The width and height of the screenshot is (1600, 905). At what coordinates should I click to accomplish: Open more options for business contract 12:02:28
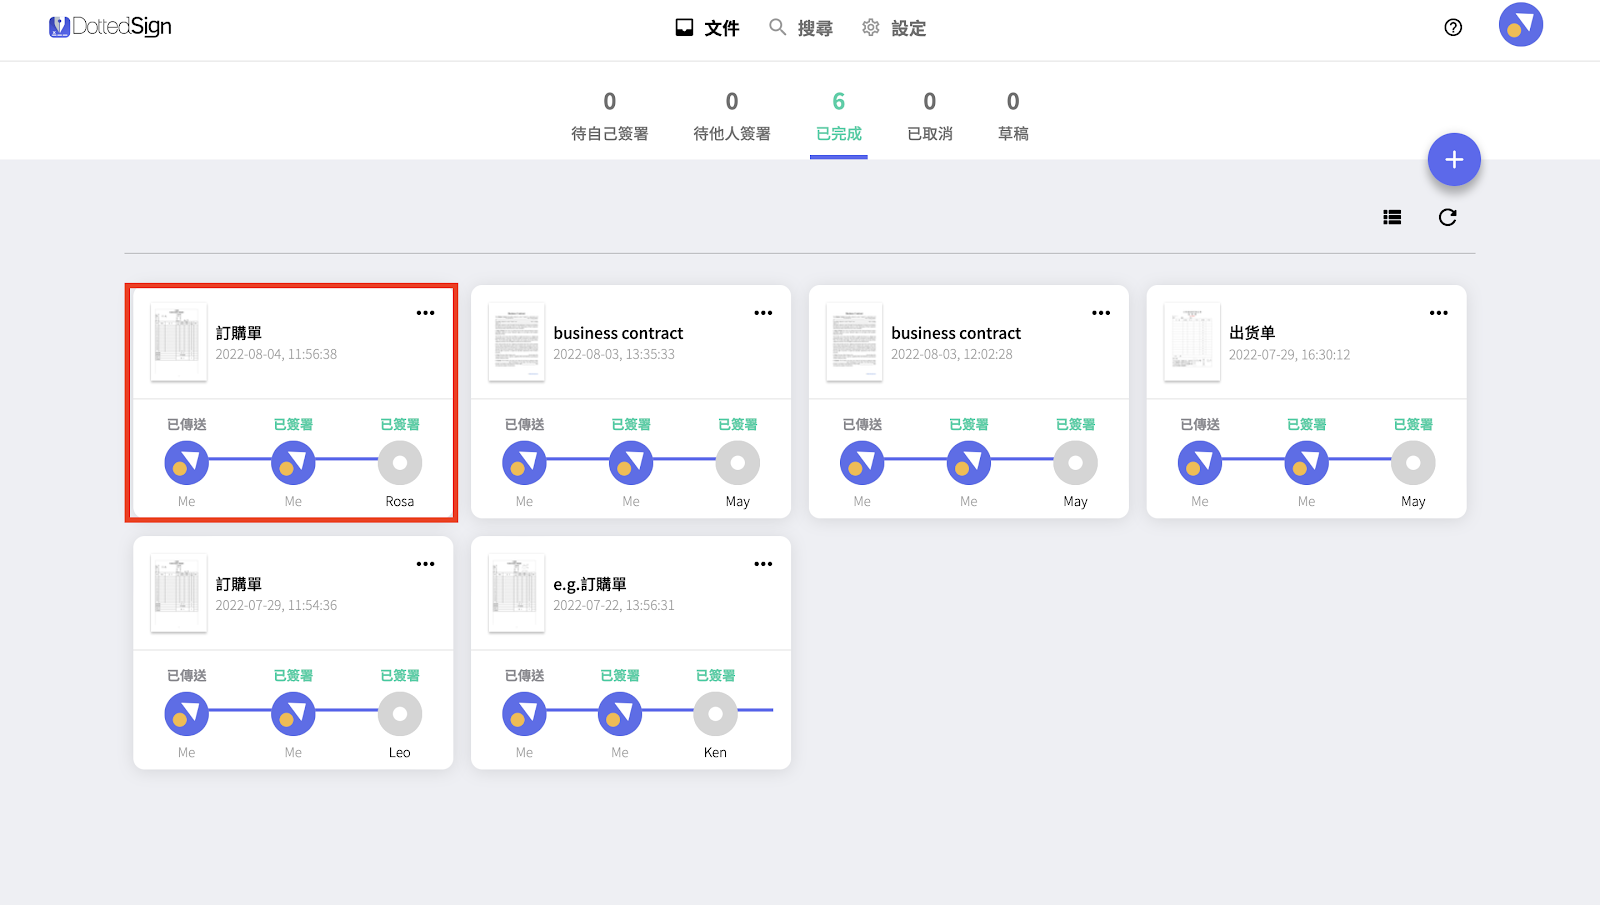coord(1101,313)
